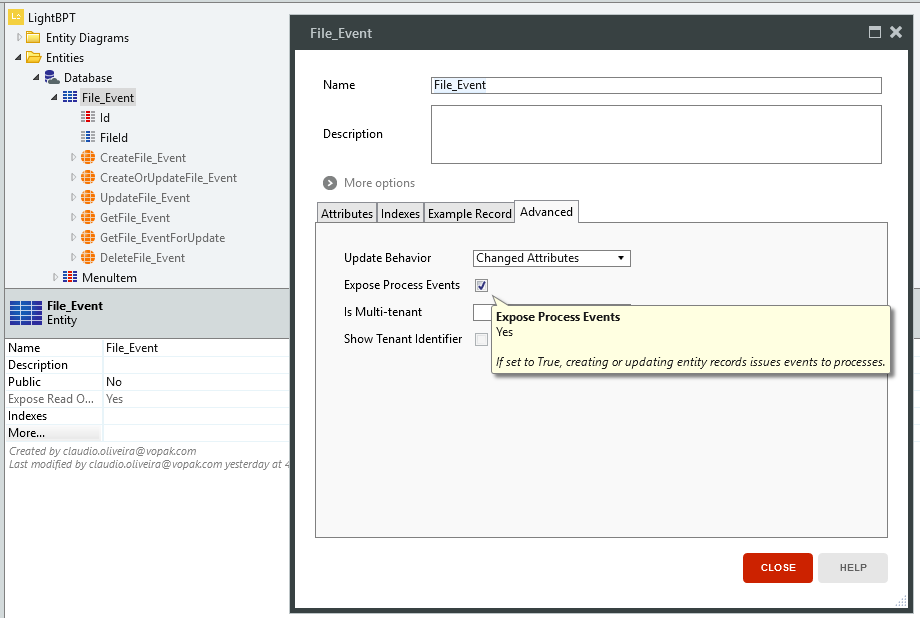Expand the Entity Diagrams folder
This screenshot has height=618, width=920.
(x=18, y=37)
